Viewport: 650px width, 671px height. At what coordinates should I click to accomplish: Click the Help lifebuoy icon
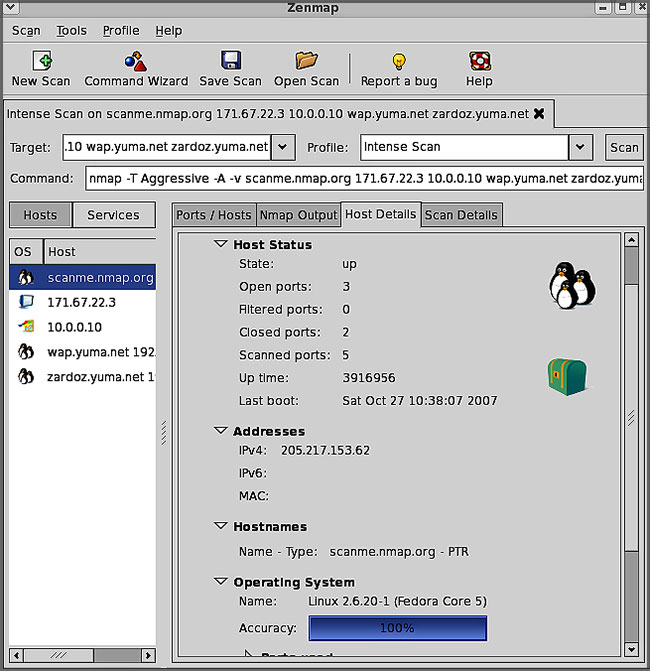point(480,61)
